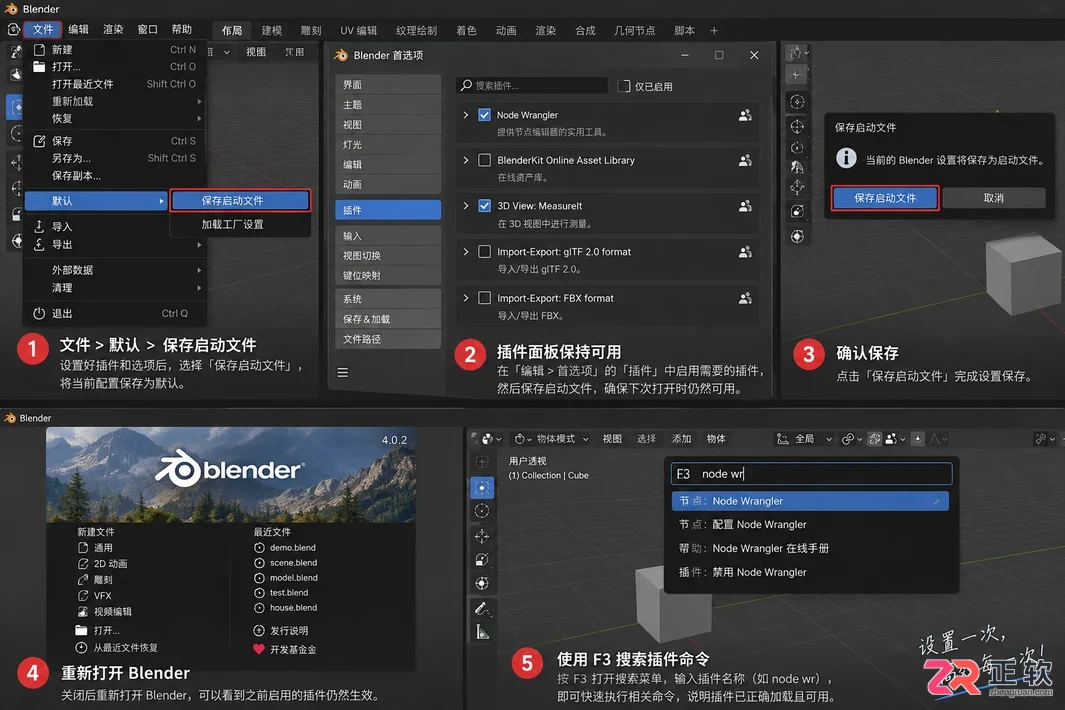The height and width of the screenshot is (710, 1065).
Task: Open 键位映射 section in 首选项 sidebar
Action: point(388,275)
